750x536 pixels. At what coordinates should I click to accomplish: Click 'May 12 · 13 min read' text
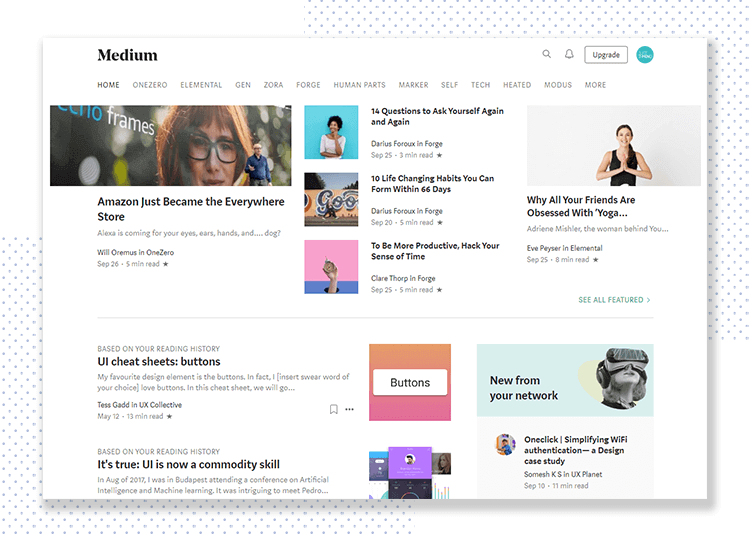130,416
